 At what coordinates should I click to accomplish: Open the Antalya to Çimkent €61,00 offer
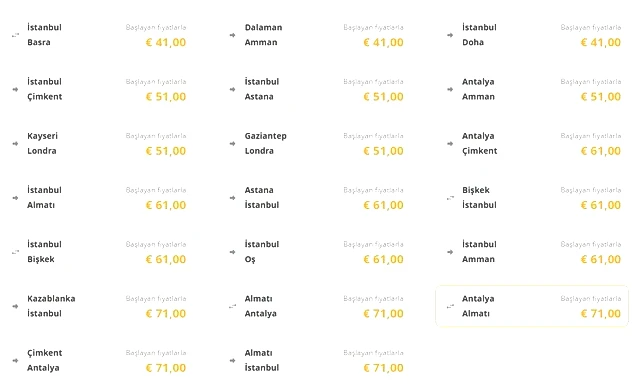click(x=533, y=144)
